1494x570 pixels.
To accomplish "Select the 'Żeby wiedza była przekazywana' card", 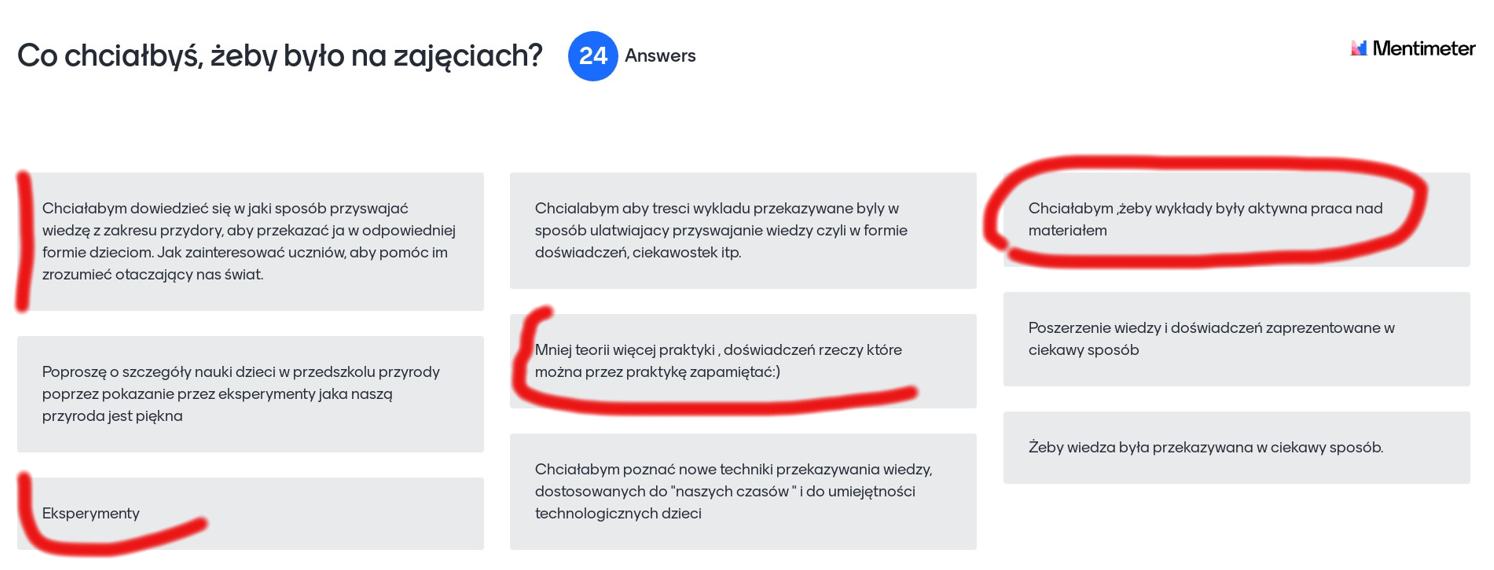I will (1237, 448).
